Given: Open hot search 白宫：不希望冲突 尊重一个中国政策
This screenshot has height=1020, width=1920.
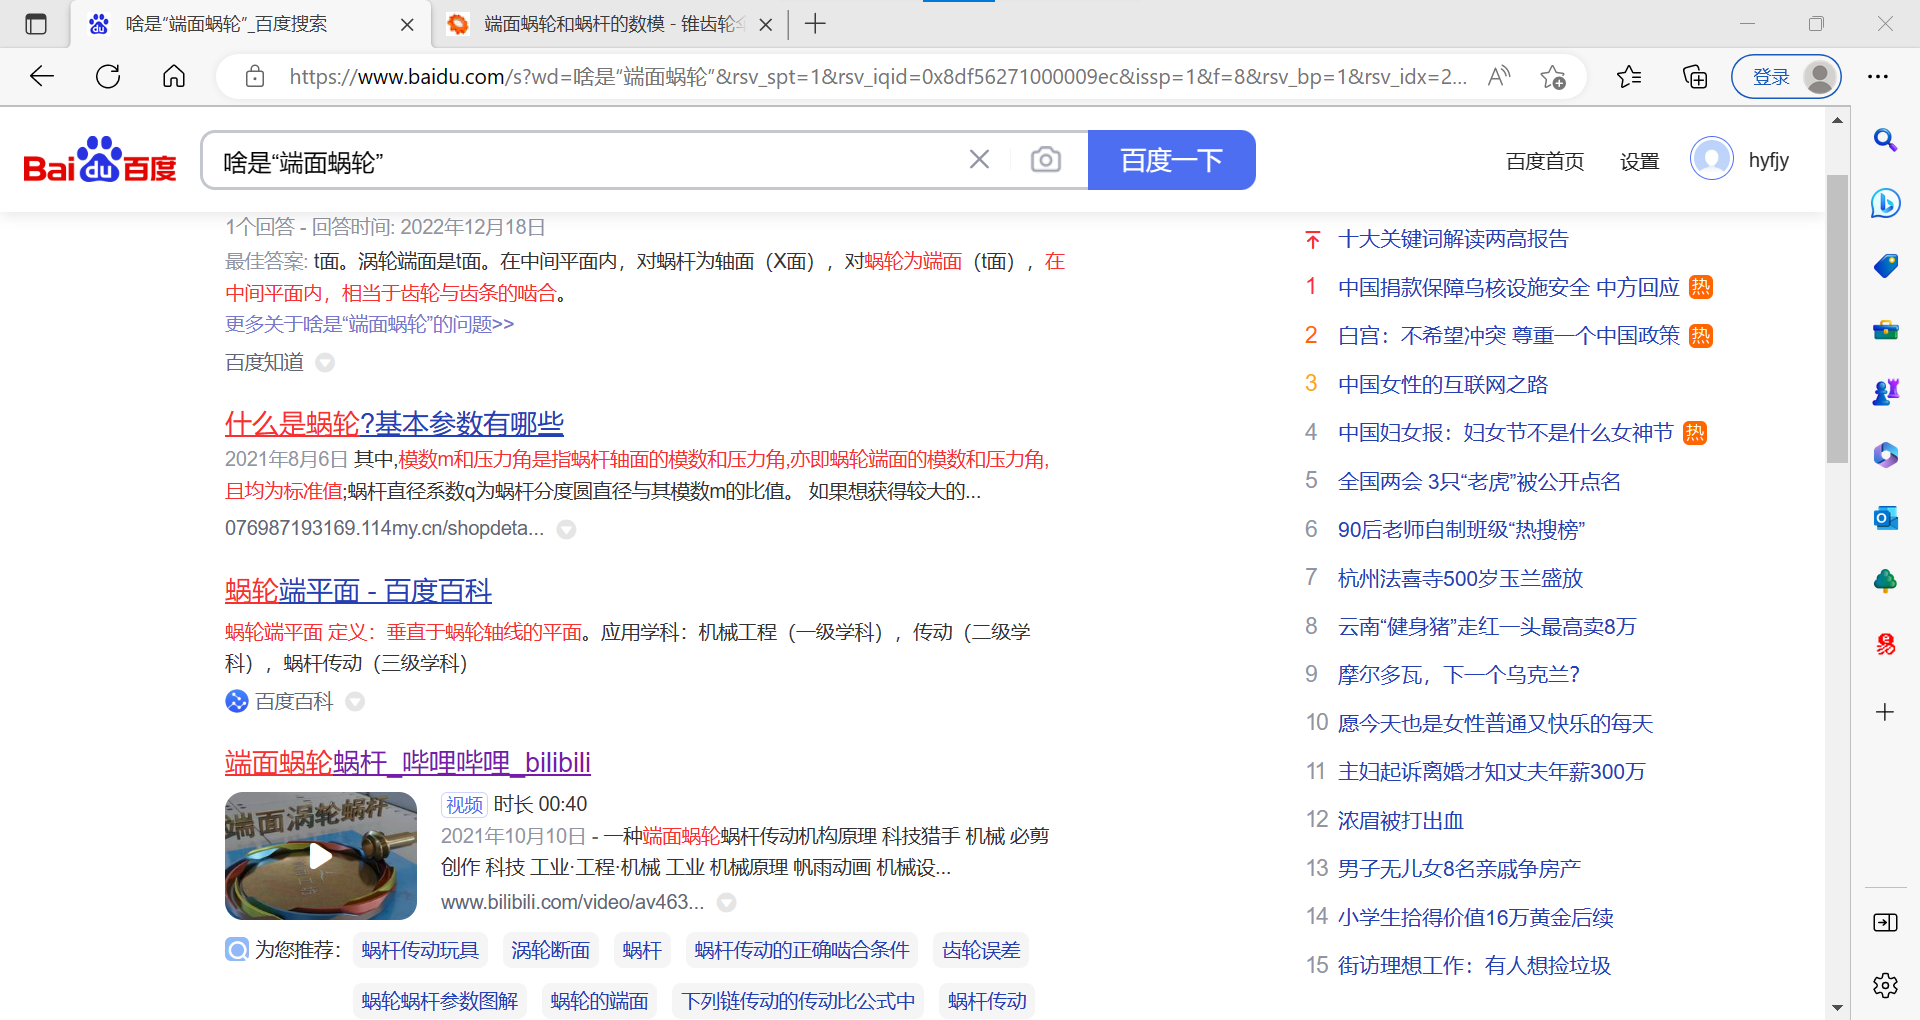Looking at the screenshot, I should click(1509, 336).
